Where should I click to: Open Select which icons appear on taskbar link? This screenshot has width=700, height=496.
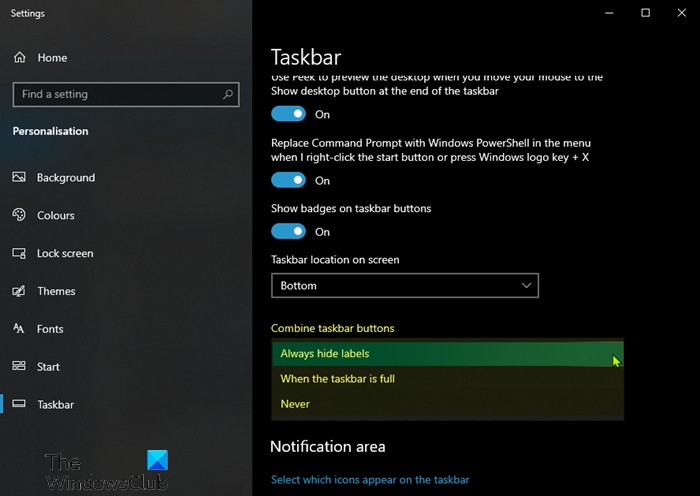[x=370, y=480]
